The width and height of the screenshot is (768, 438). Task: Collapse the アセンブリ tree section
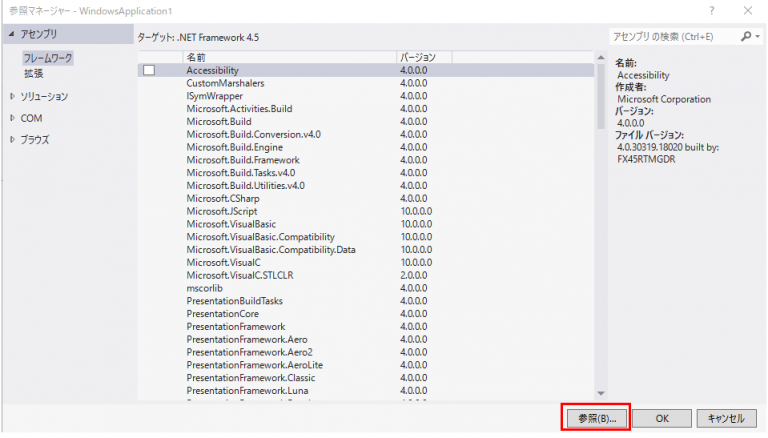pyautogui.click(x=11, y=35)
